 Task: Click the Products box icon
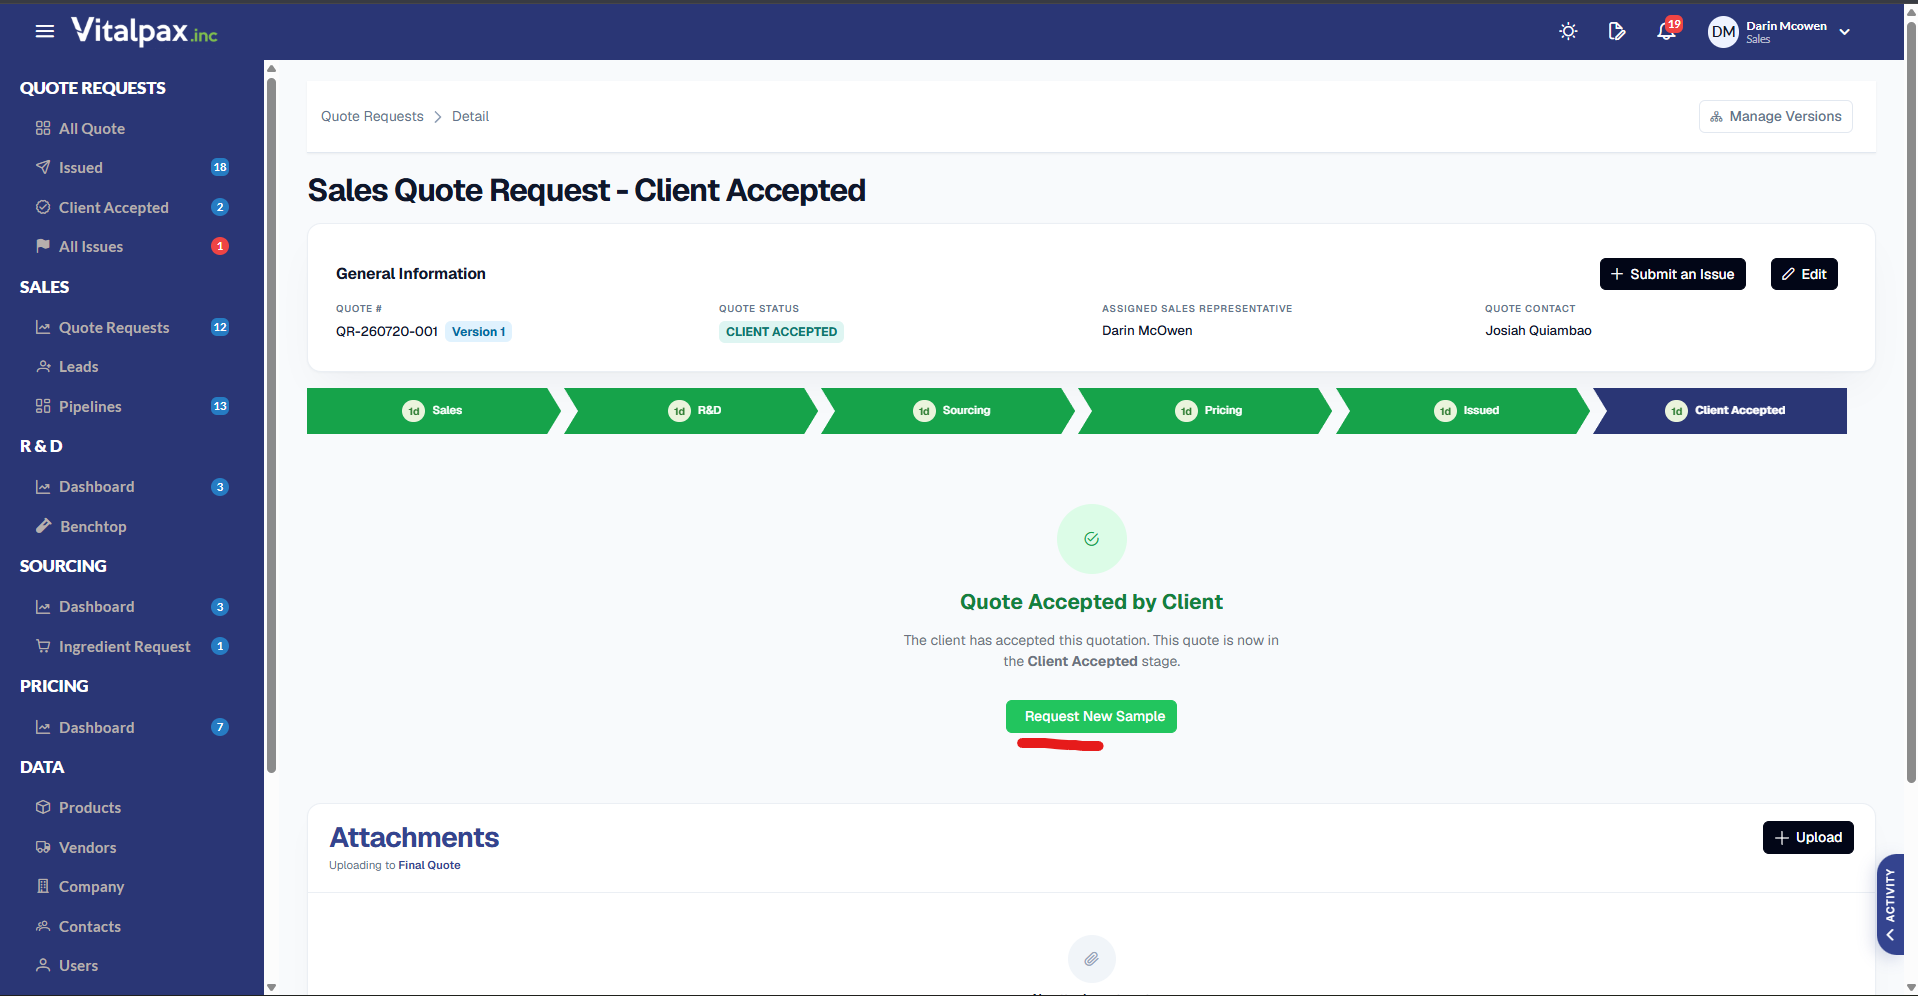[43, 807]
